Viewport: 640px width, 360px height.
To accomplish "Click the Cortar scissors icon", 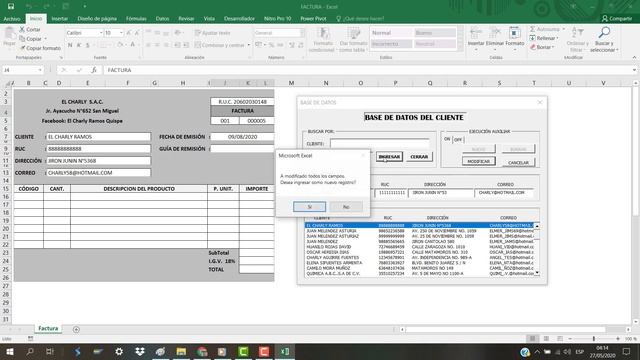I will (x=22, y=29).
